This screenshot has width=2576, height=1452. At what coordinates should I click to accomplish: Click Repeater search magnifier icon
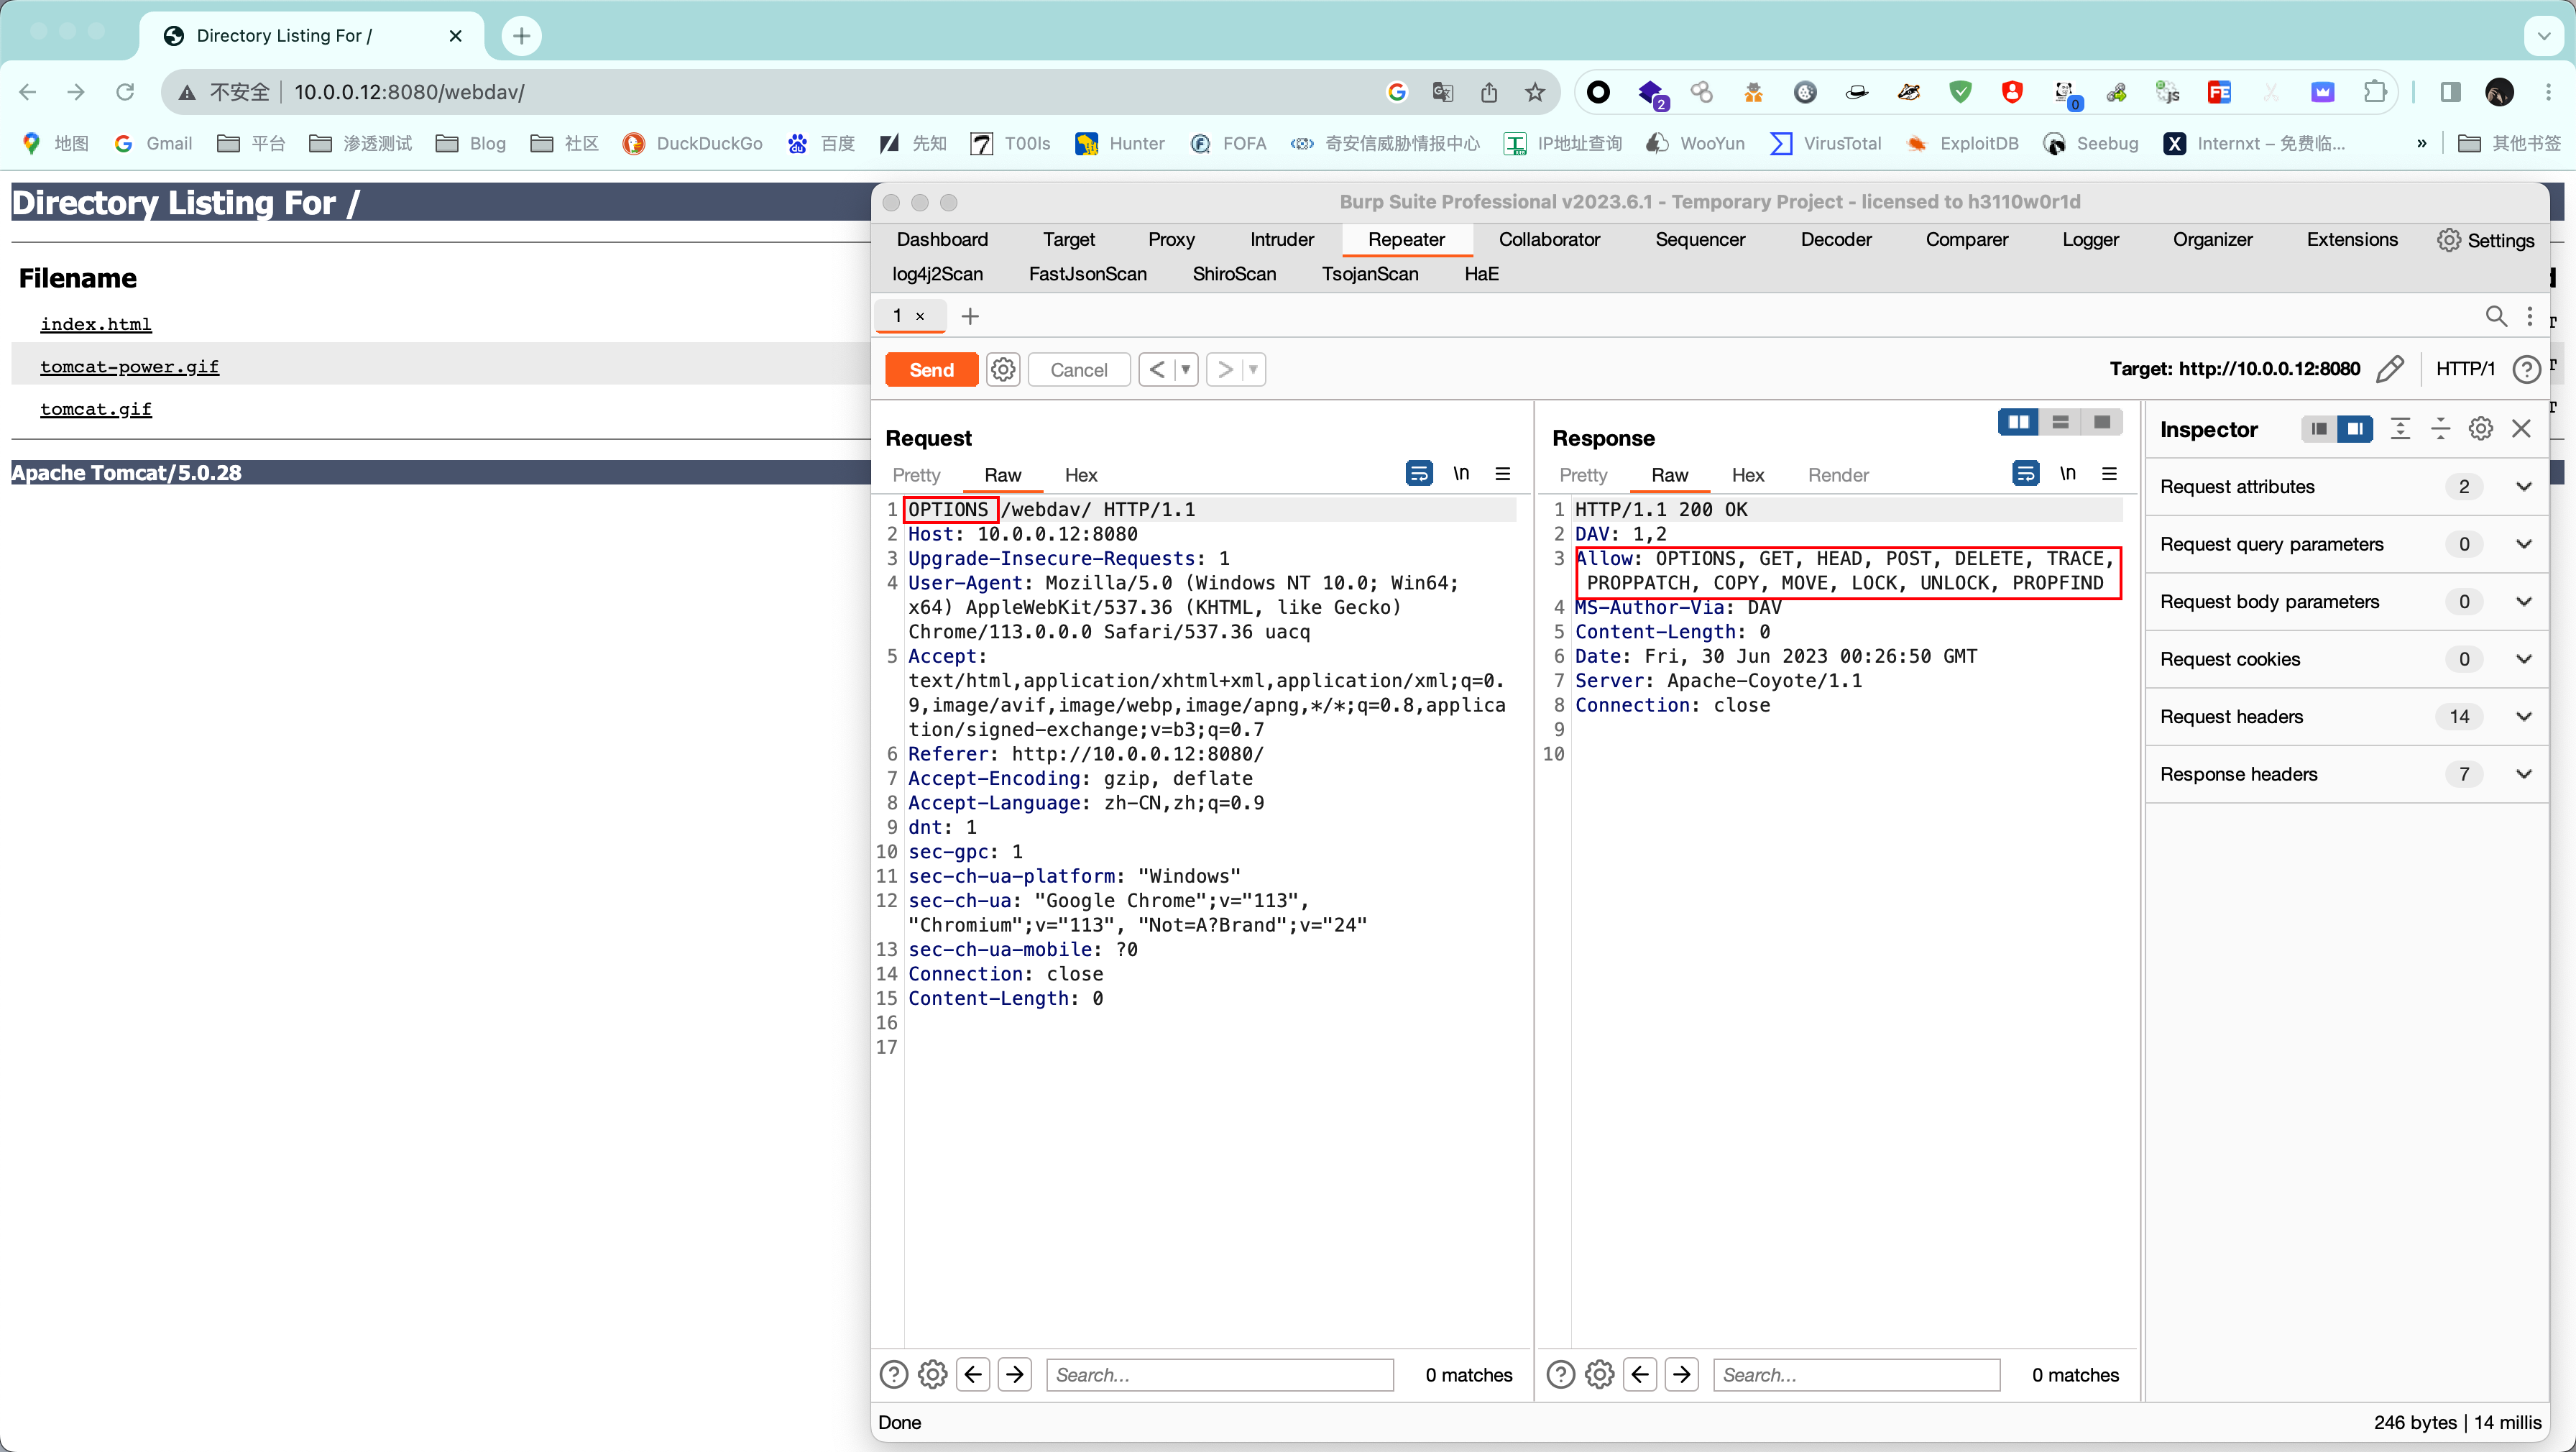[2496, 316]
